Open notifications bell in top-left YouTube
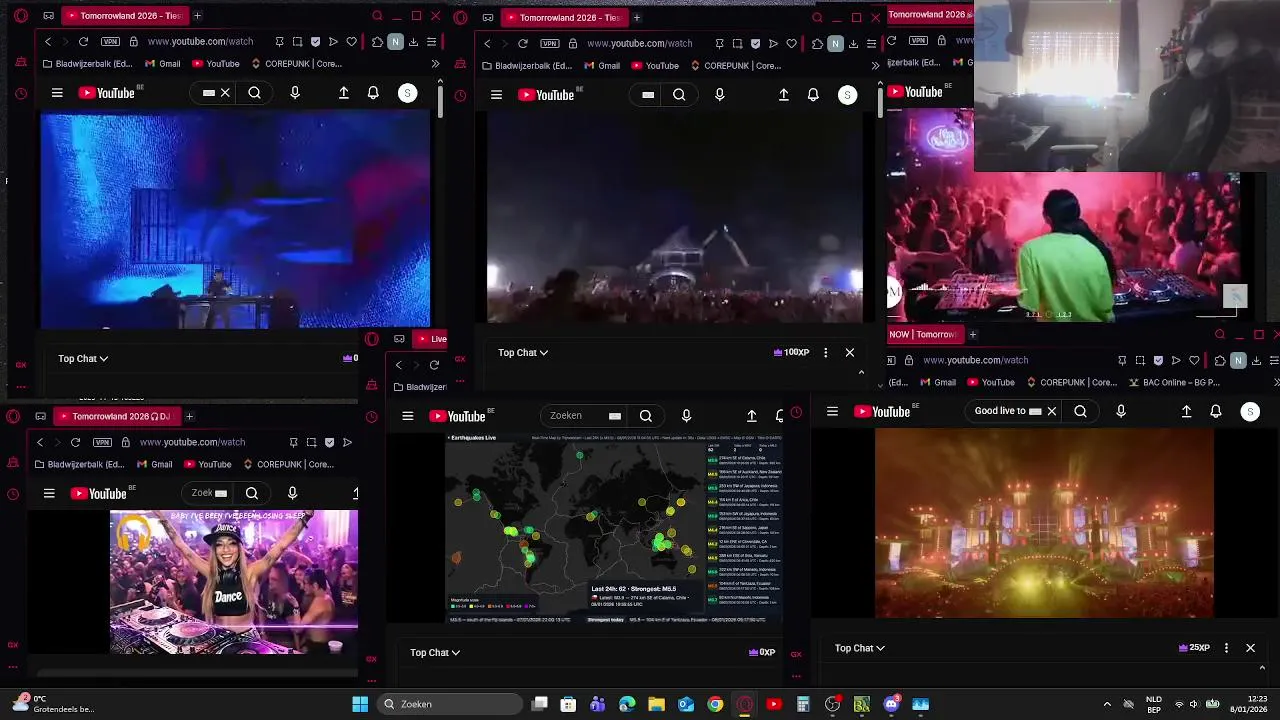Screen dimensions: 1280x720 [x=373, y=93]
